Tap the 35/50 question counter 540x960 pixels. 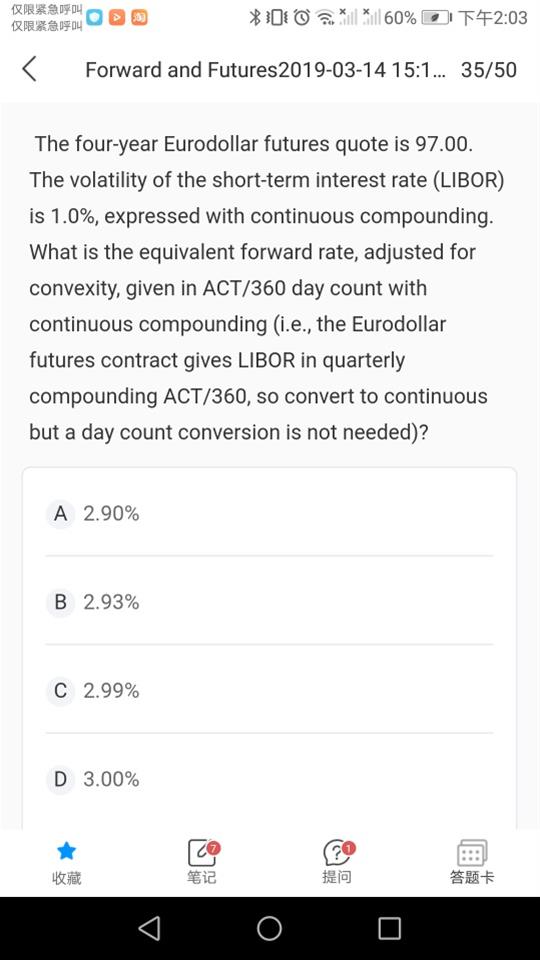tap(489, 70)
